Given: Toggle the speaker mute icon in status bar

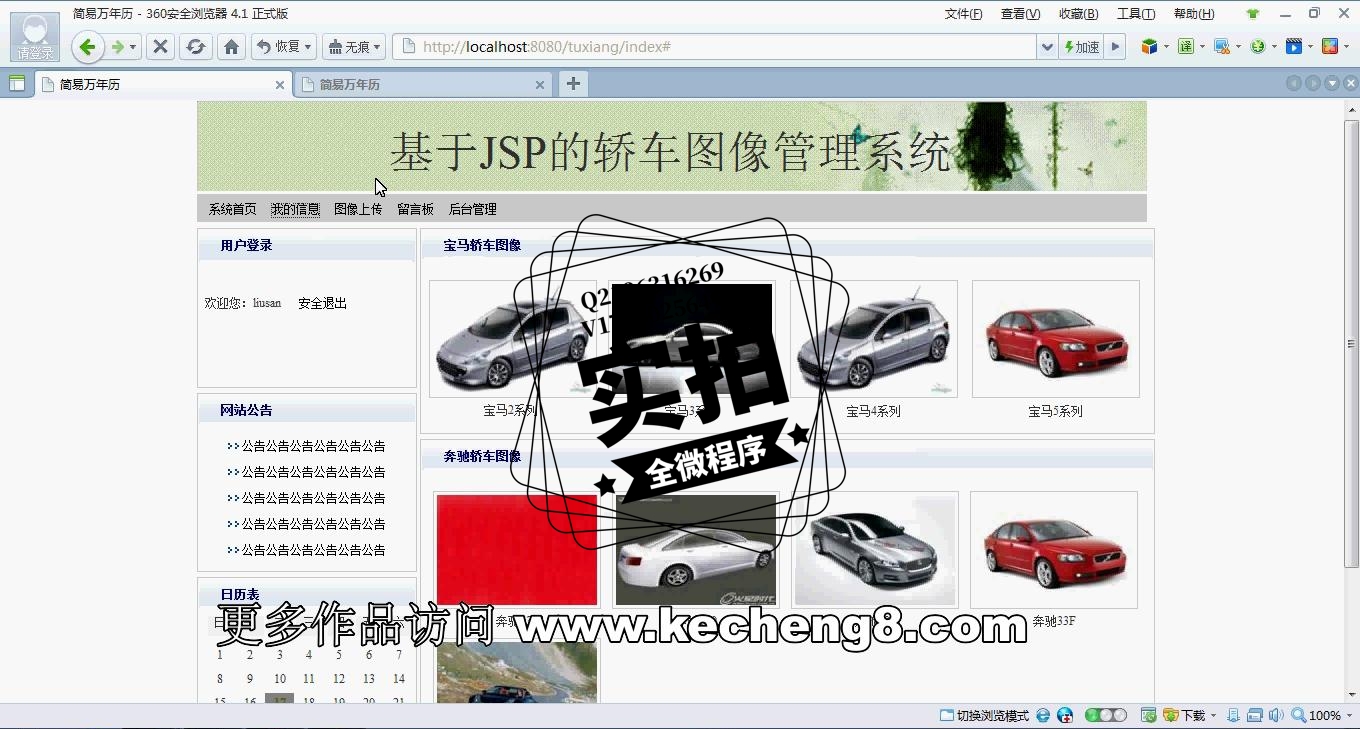Looking at the screenshot, I should (1275, 716).
